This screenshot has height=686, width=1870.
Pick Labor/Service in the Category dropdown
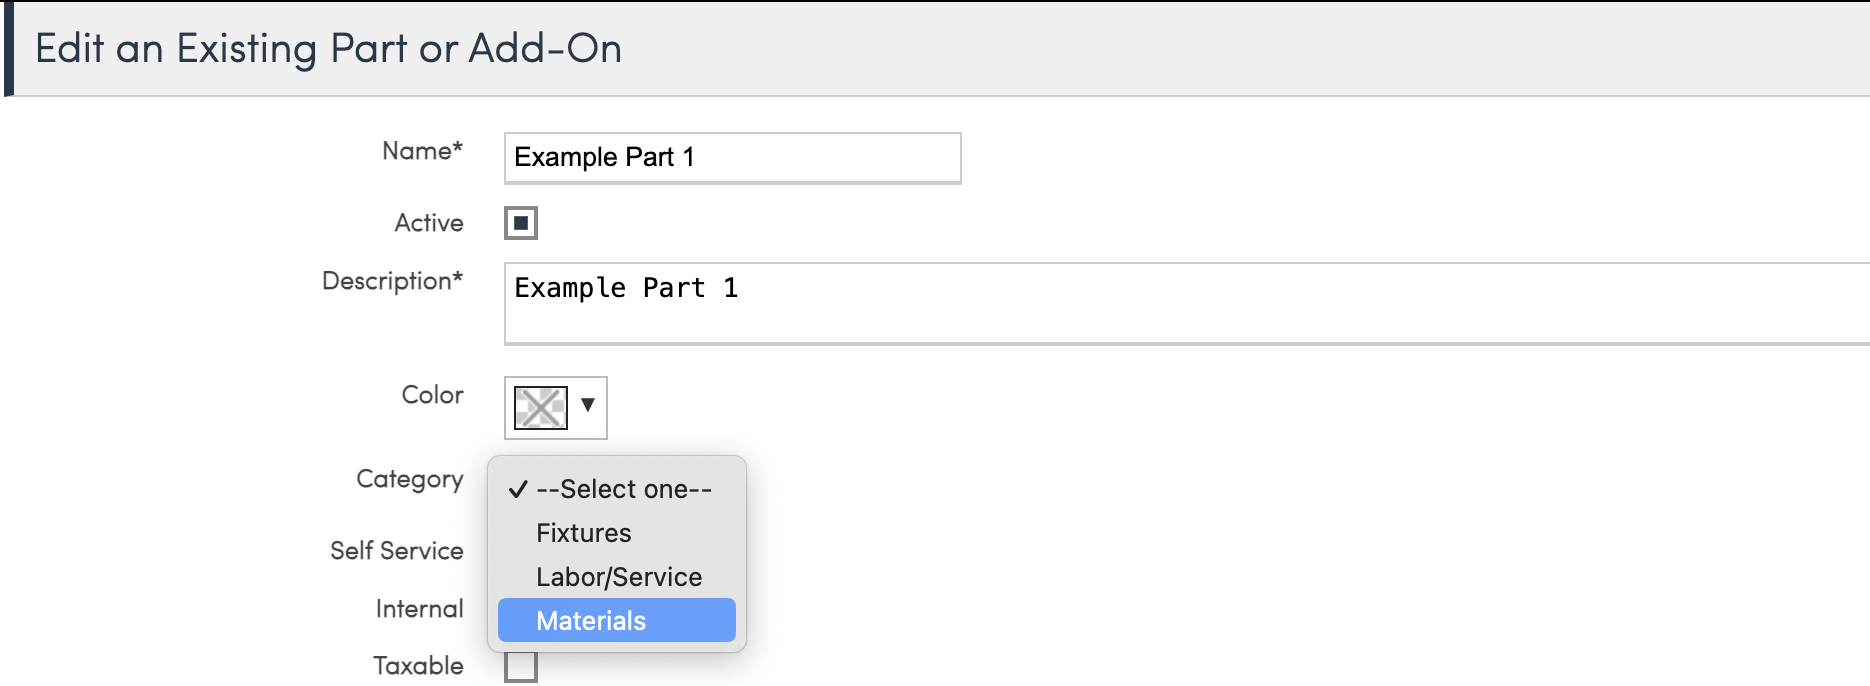[x=619, y=577]
